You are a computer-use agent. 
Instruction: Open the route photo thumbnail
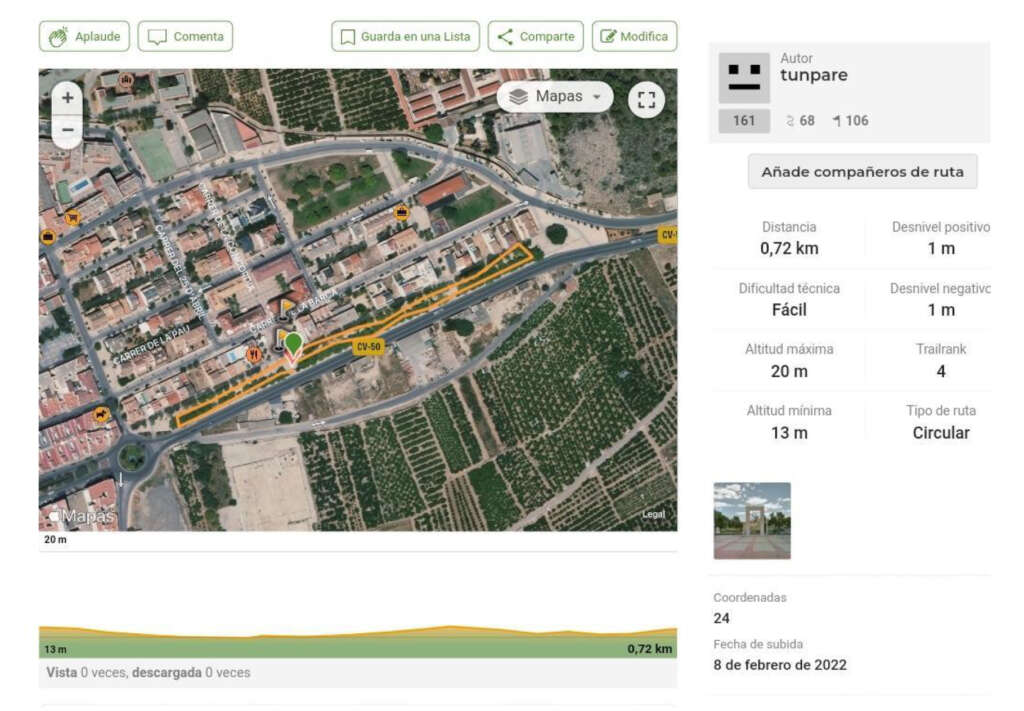(752, 520)
